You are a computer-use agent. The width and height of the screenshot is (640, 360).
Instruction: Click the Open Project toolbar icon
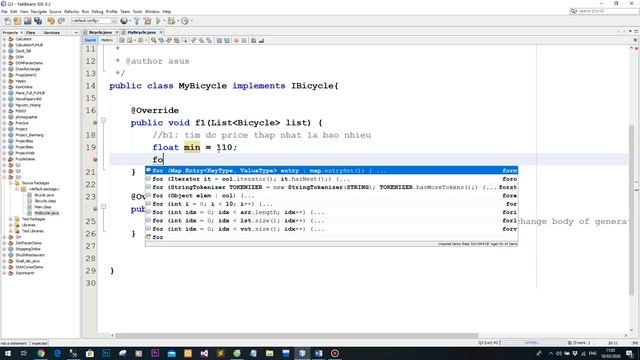point(27,21)
